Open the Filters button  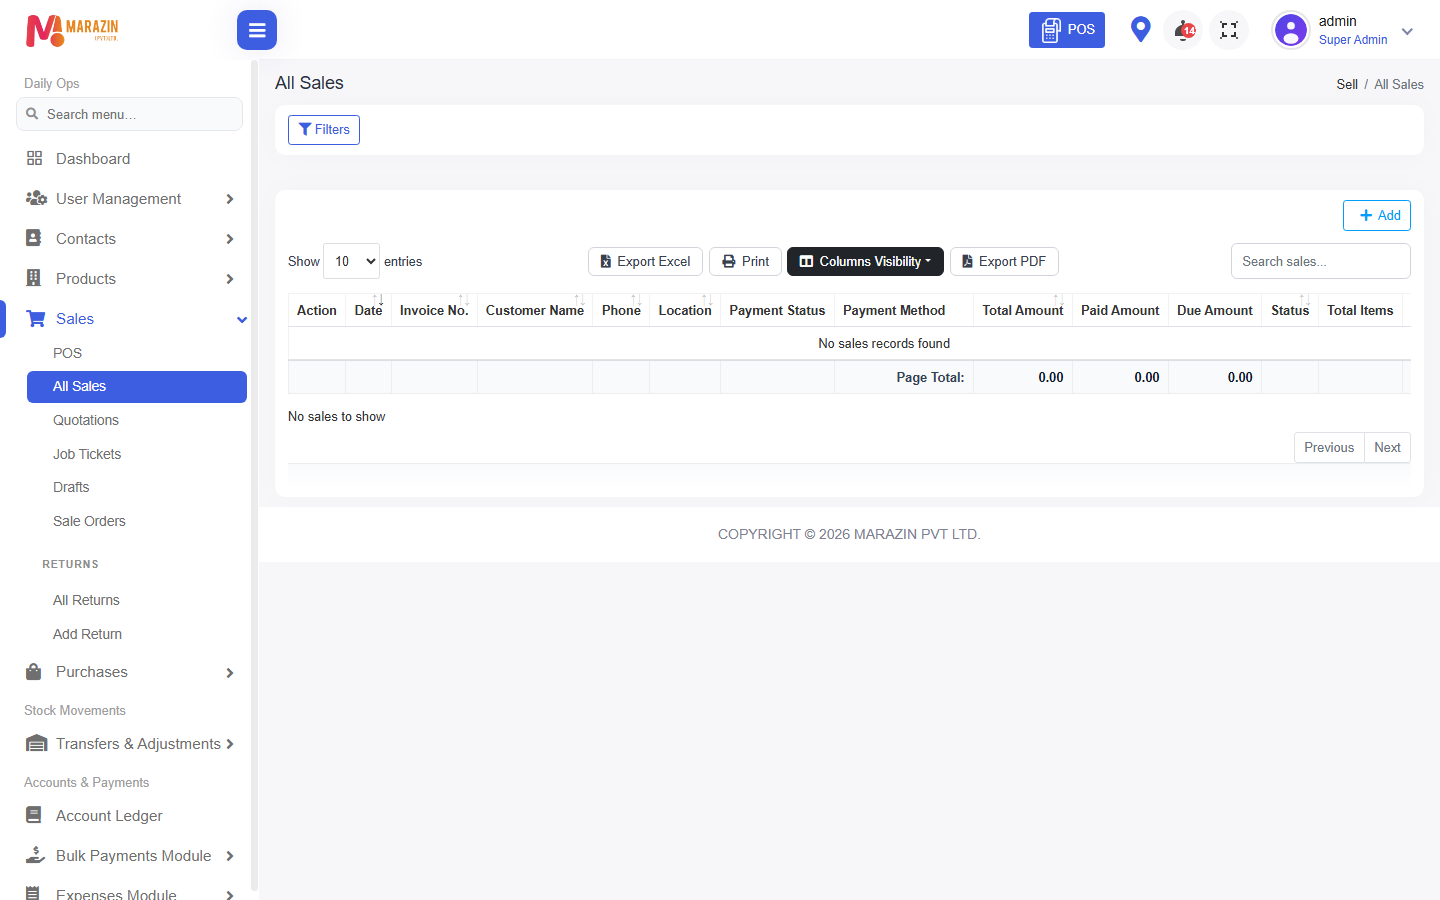click(324, 130)
